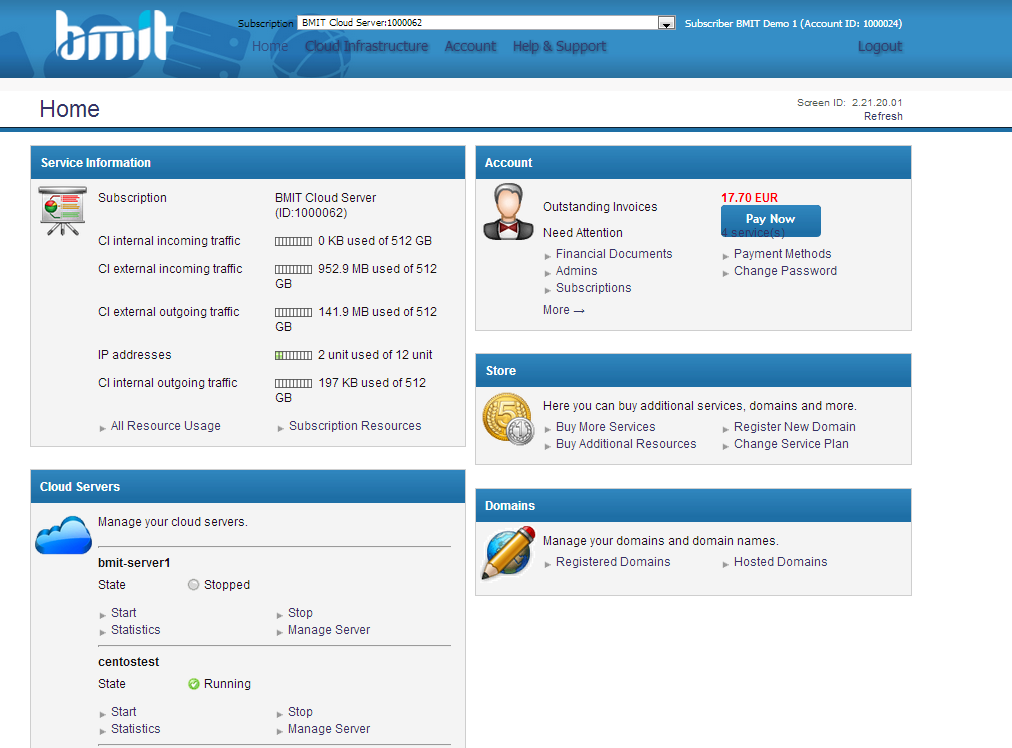Viewport: 1012px width, 748px height.
Task: Open the Subscriptions link in Account panel
Action: (x=594, y=288)
